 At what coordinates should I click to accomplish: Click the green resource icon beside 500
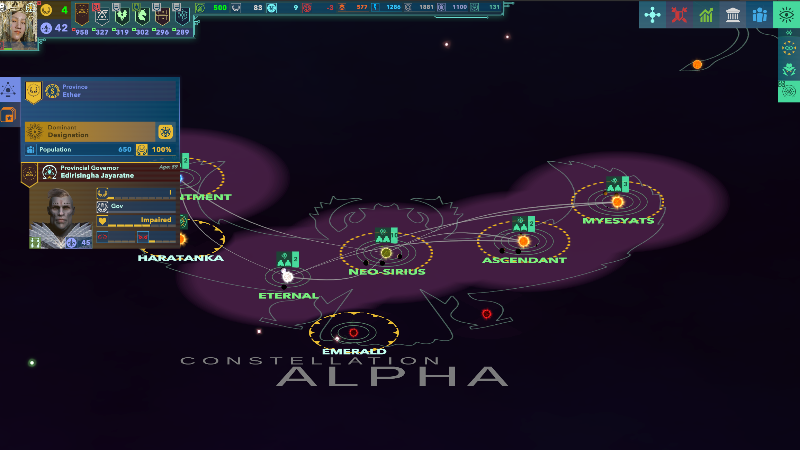201,8
